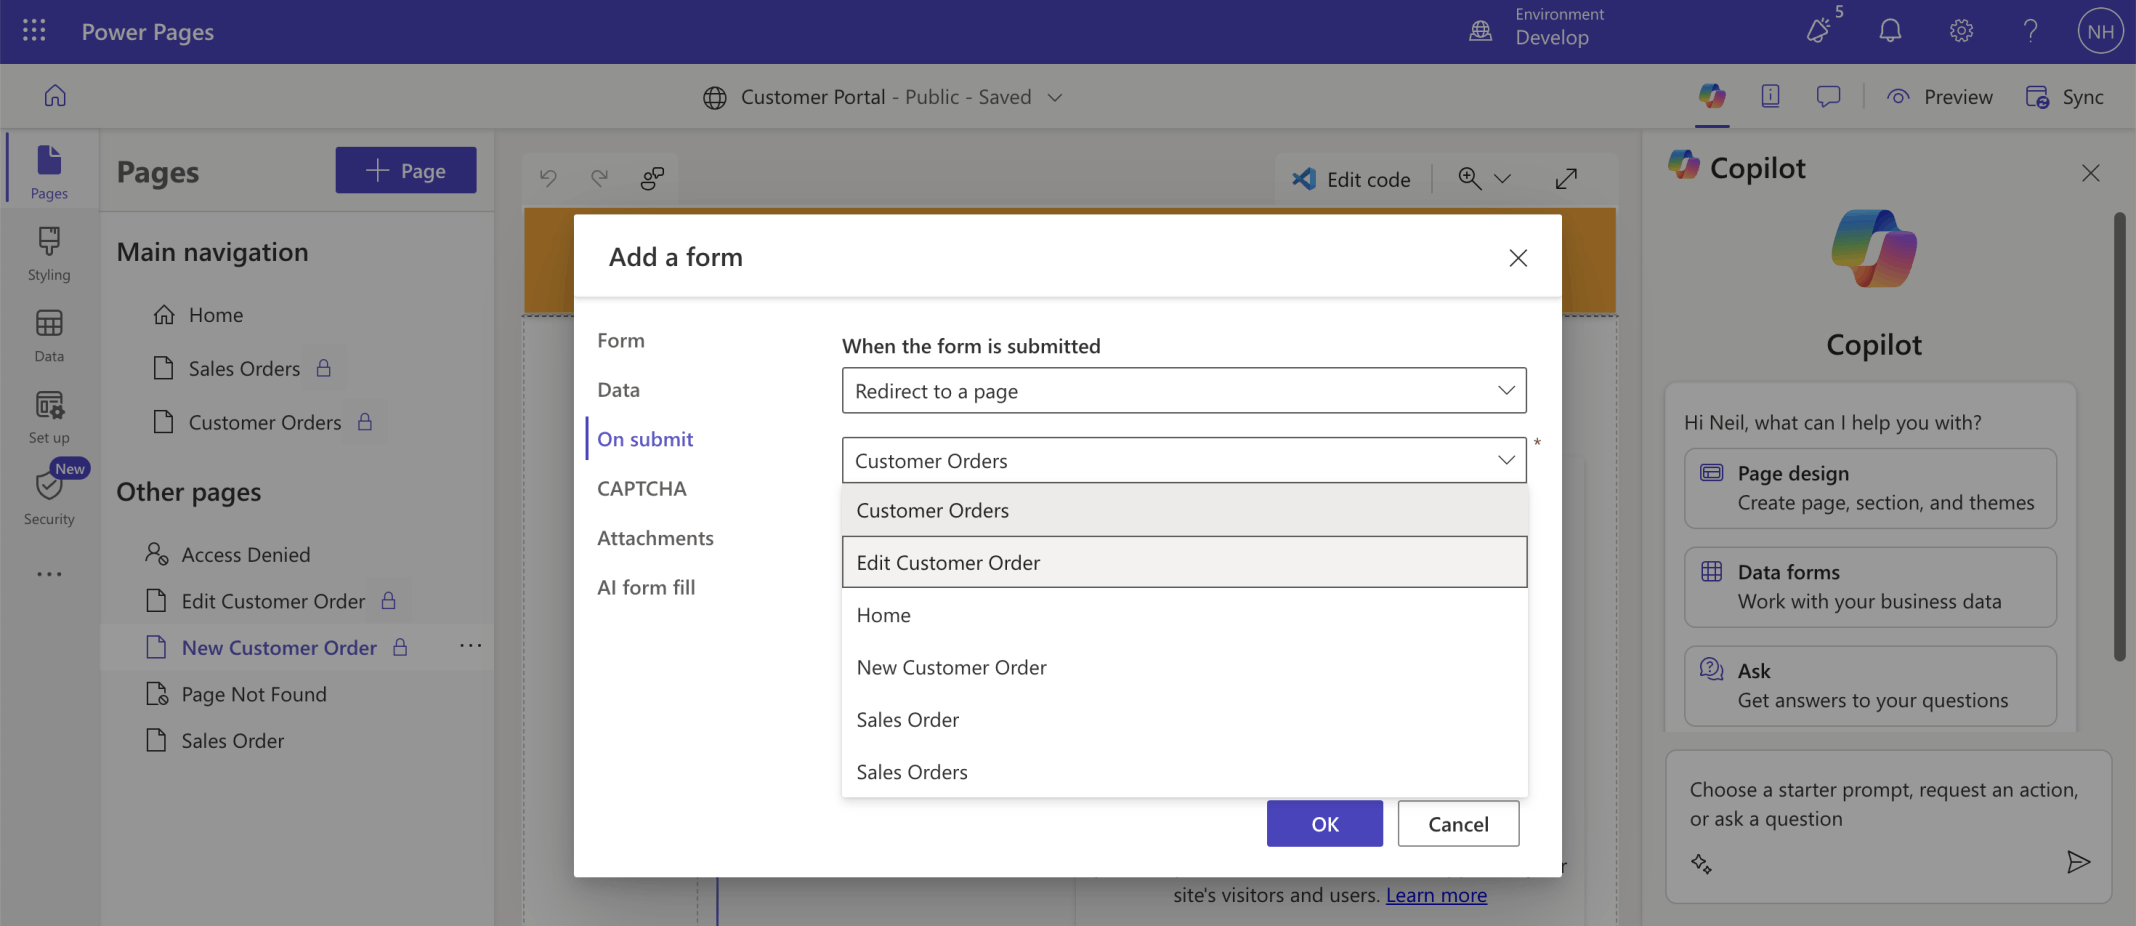The width and height of the screenshot is (2136, 926).
Task: Click the notifications bell icon
Action: [x=1889, y=31]
